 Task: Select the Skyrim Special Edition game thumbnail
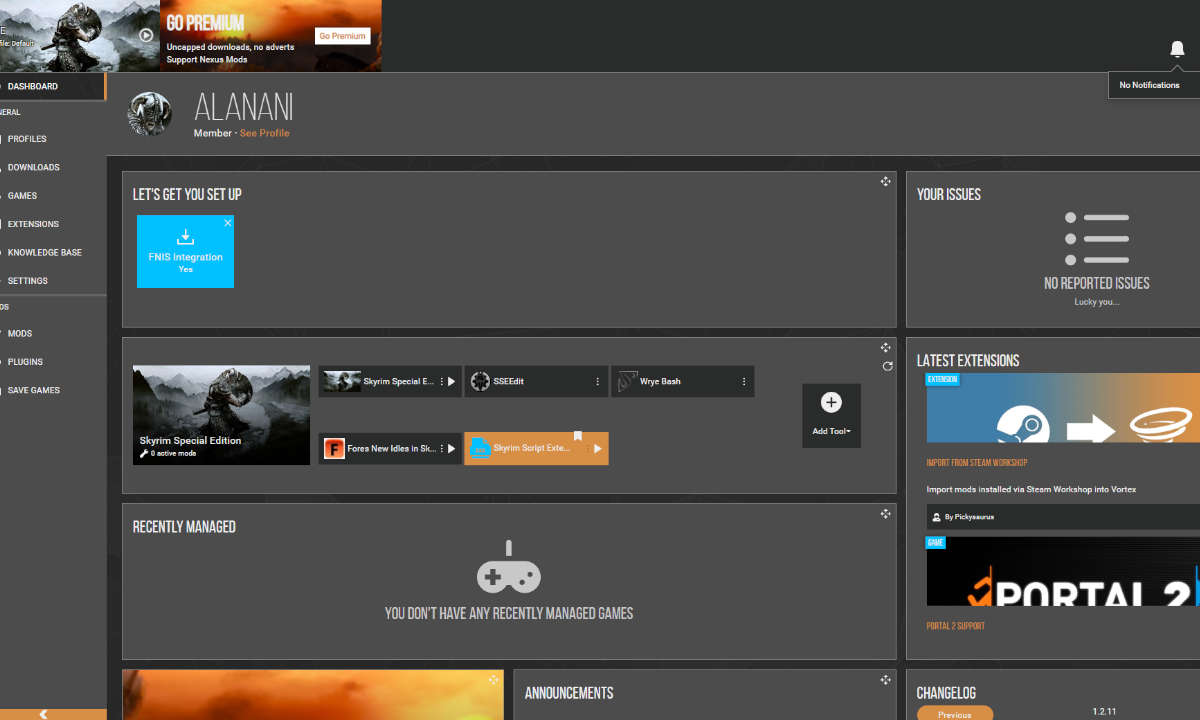pos(221,415)
